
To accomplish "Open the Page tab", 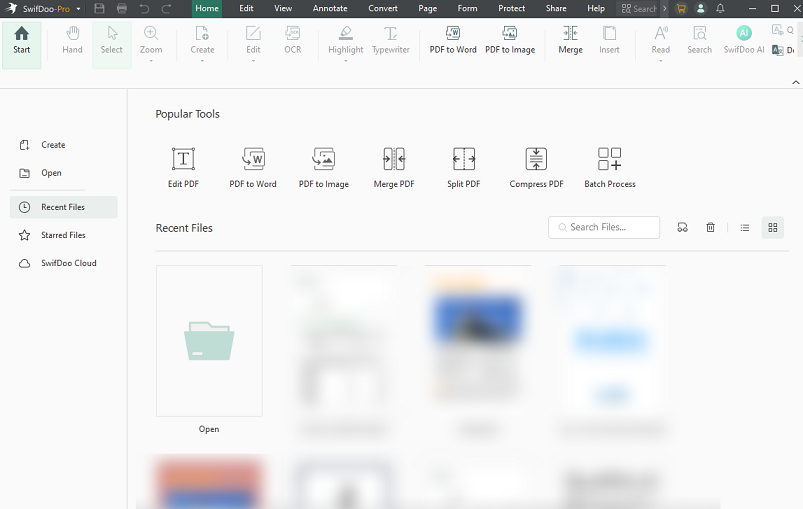I will (x=427, y=9).
